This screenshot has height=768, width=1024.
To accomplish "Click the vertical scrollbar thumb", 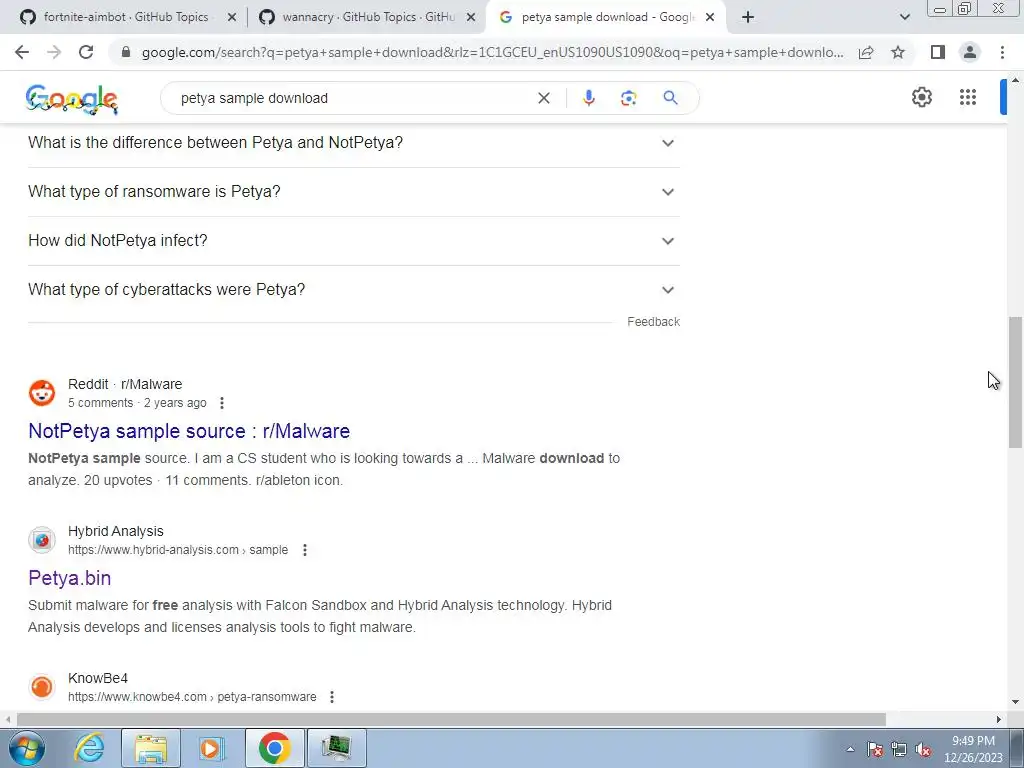I will pyautogui.click(x=1015, y=382).
